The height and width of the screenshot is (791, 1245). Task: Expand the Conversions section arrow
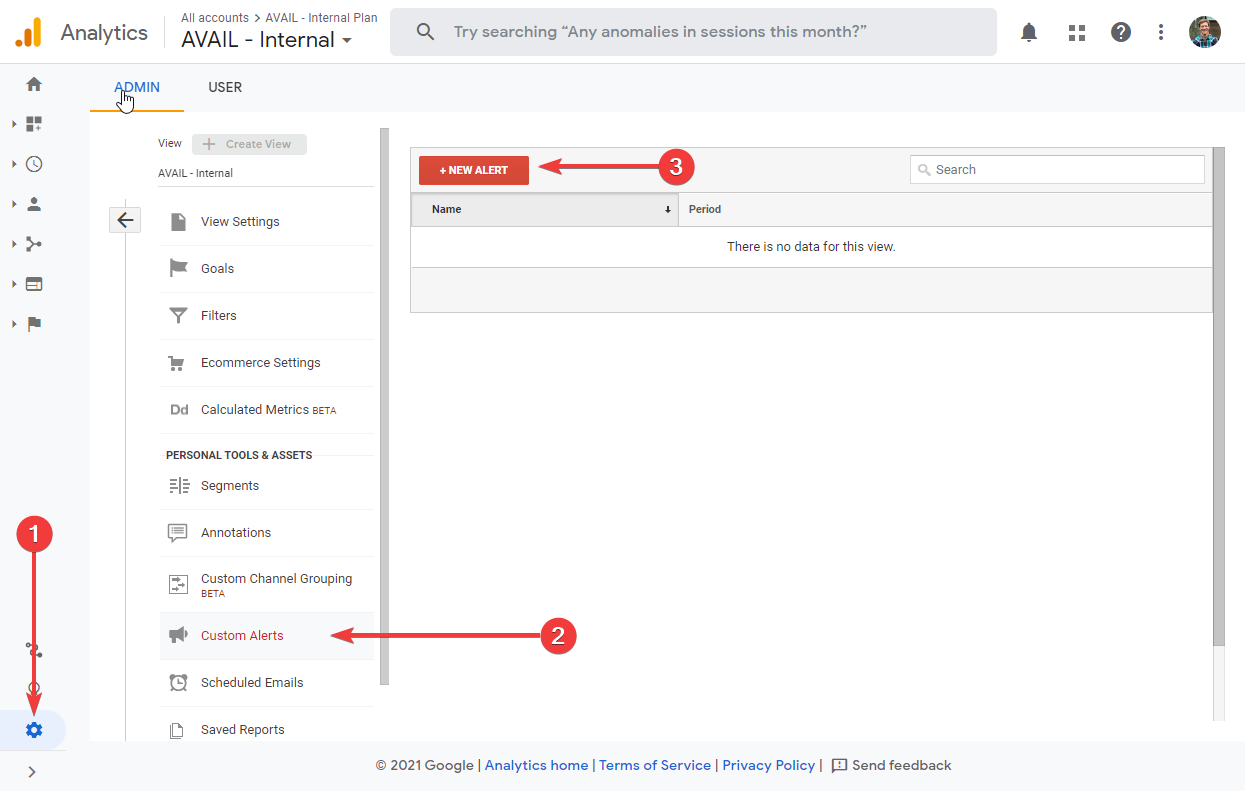tap(14, 324)
